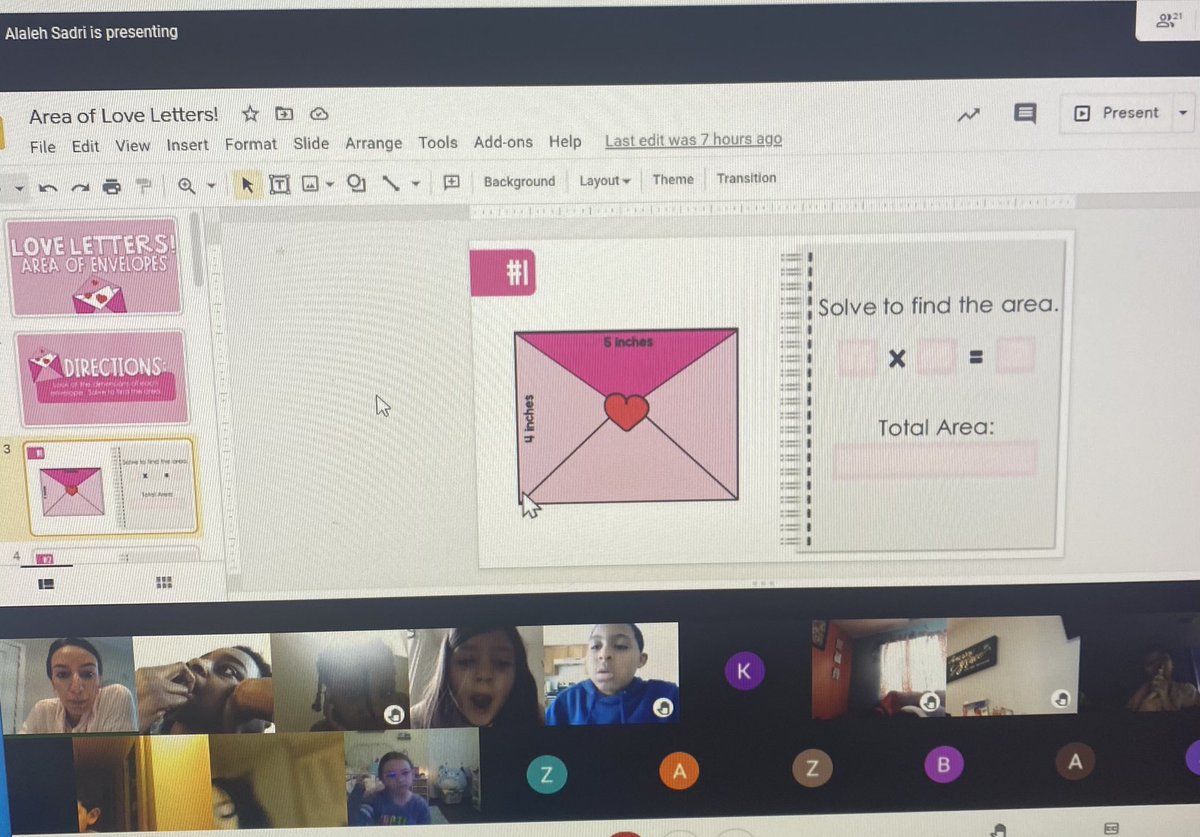Click the insert image icon
This screenshot has width=1200, height=837.
click(x=310, y=184)
